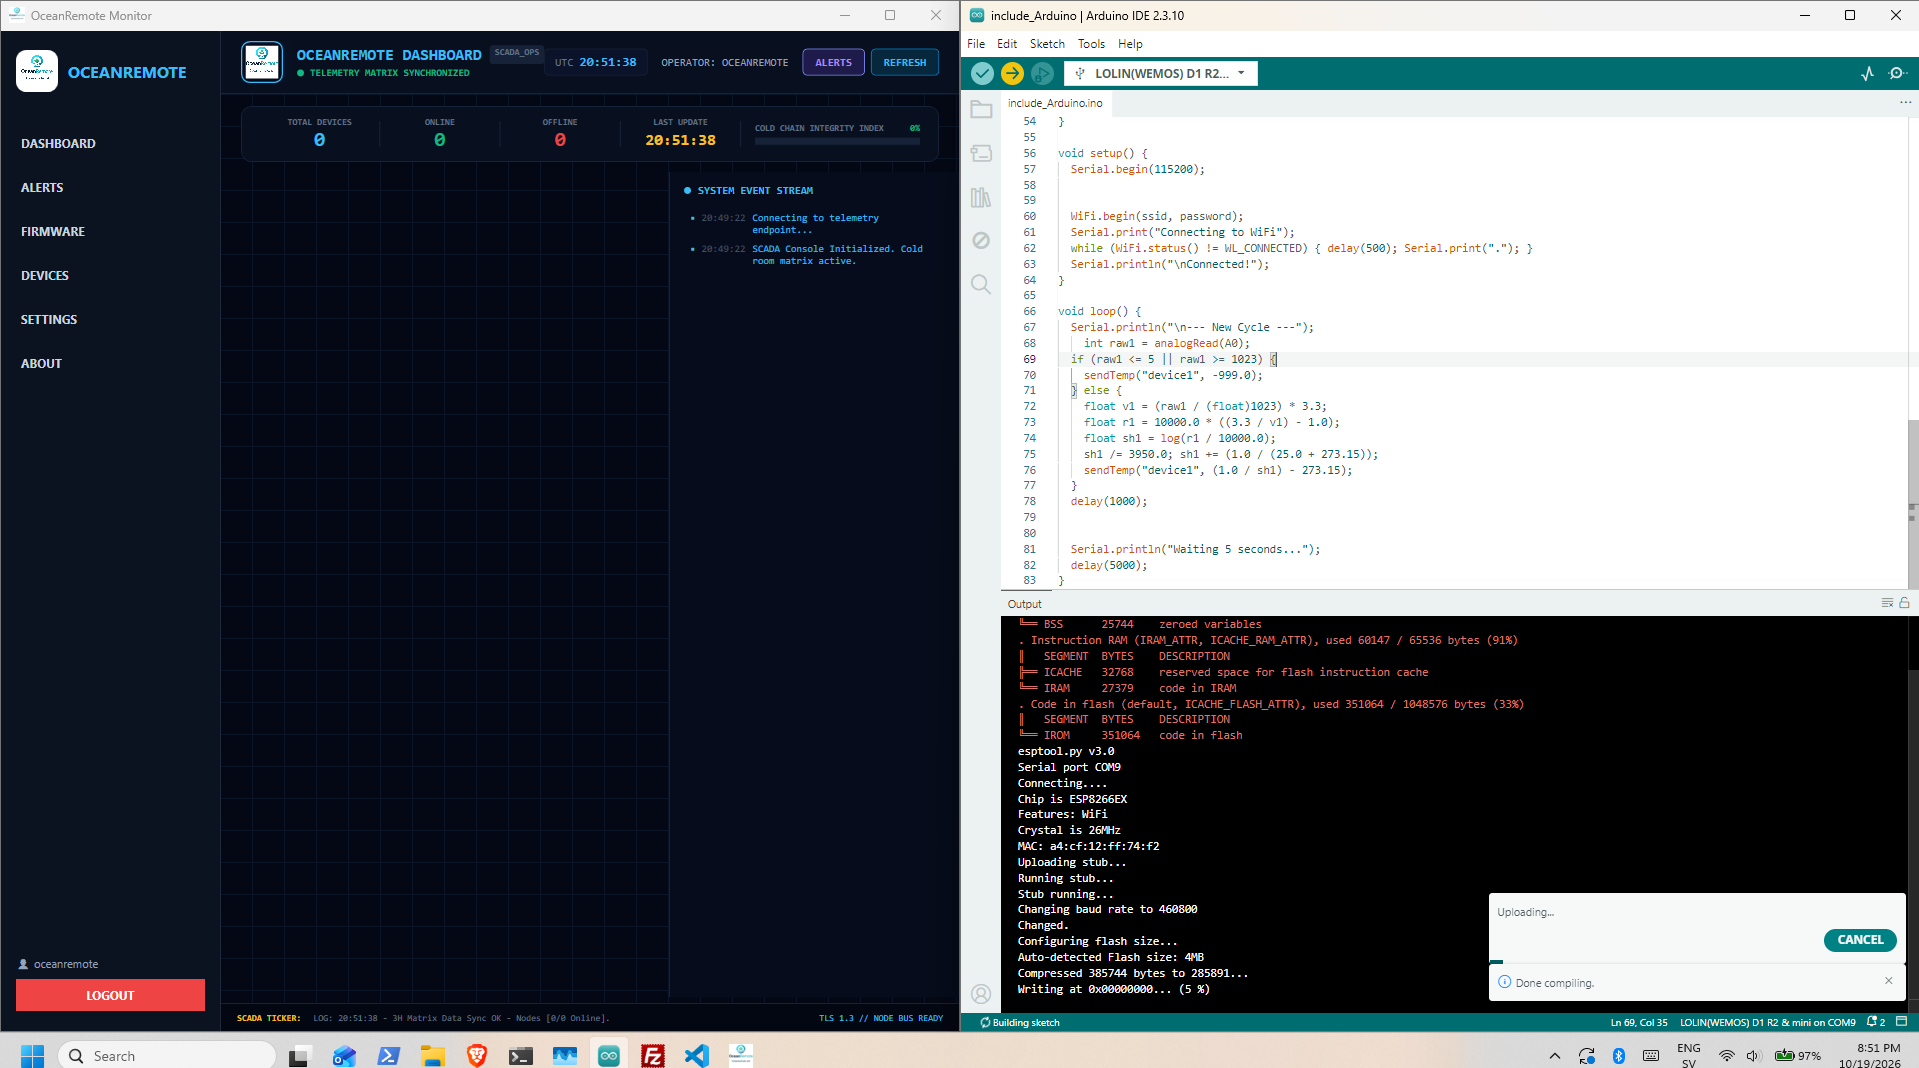This screenshot has width=1919, height=1068.
Task: Click the oceanremote username near the logout button
Action: pos(66,964)
